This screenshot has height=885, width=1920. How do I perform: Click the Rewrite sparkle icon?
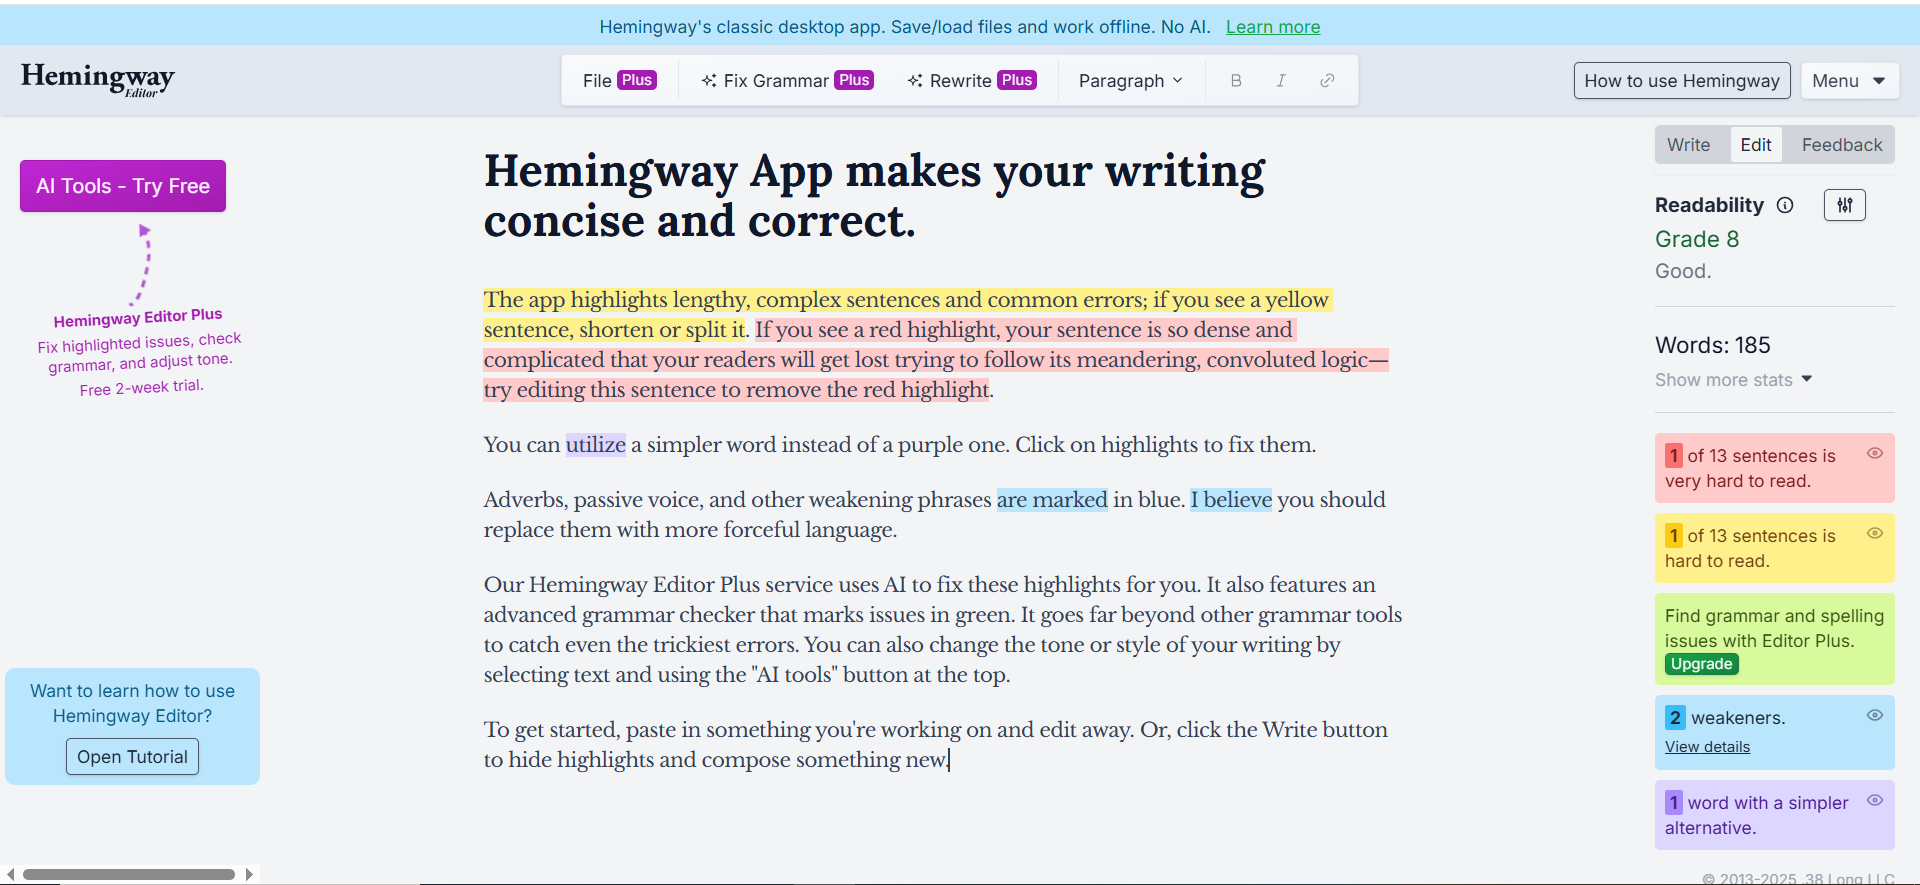915,80
